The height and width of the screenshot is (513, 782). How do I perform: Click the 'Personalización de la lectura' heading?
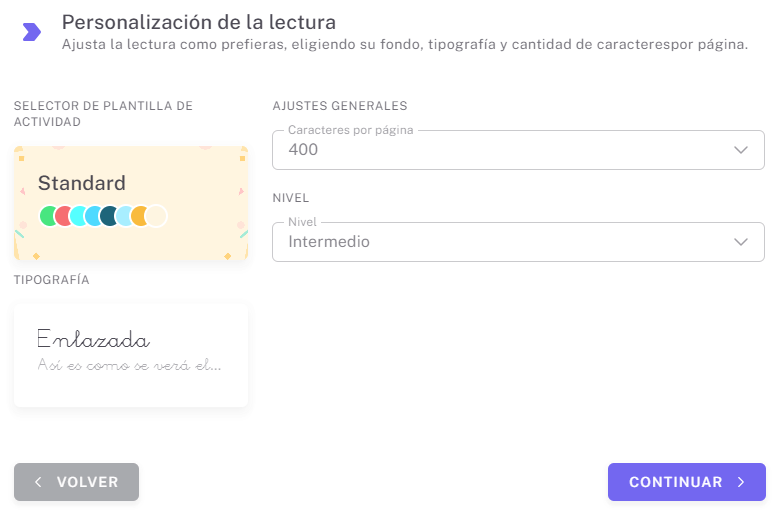point(198,22)
